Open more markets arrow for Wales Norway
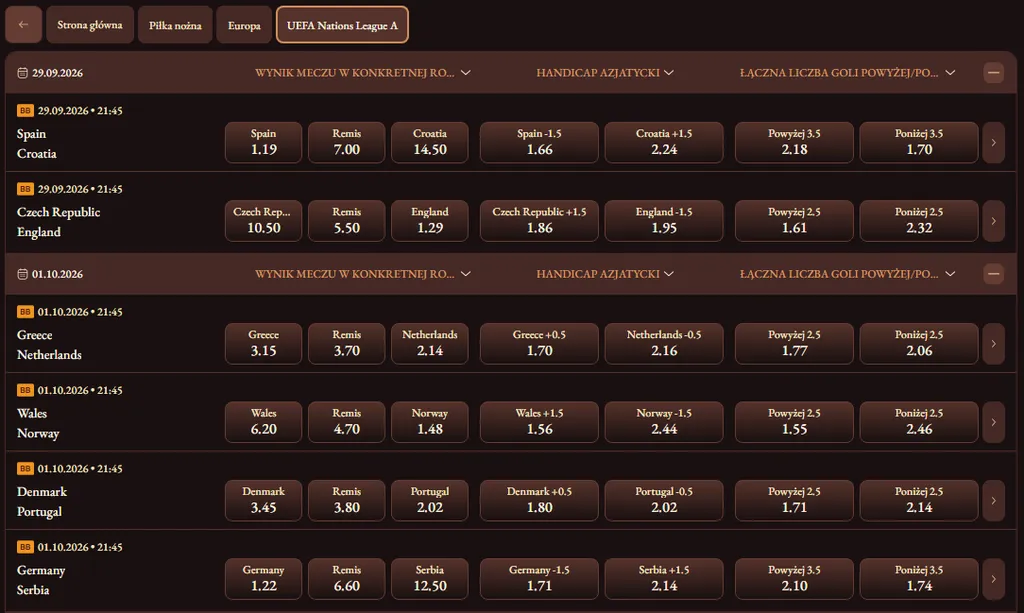The width and height of the screenshot is (1024, 613). 993,422
